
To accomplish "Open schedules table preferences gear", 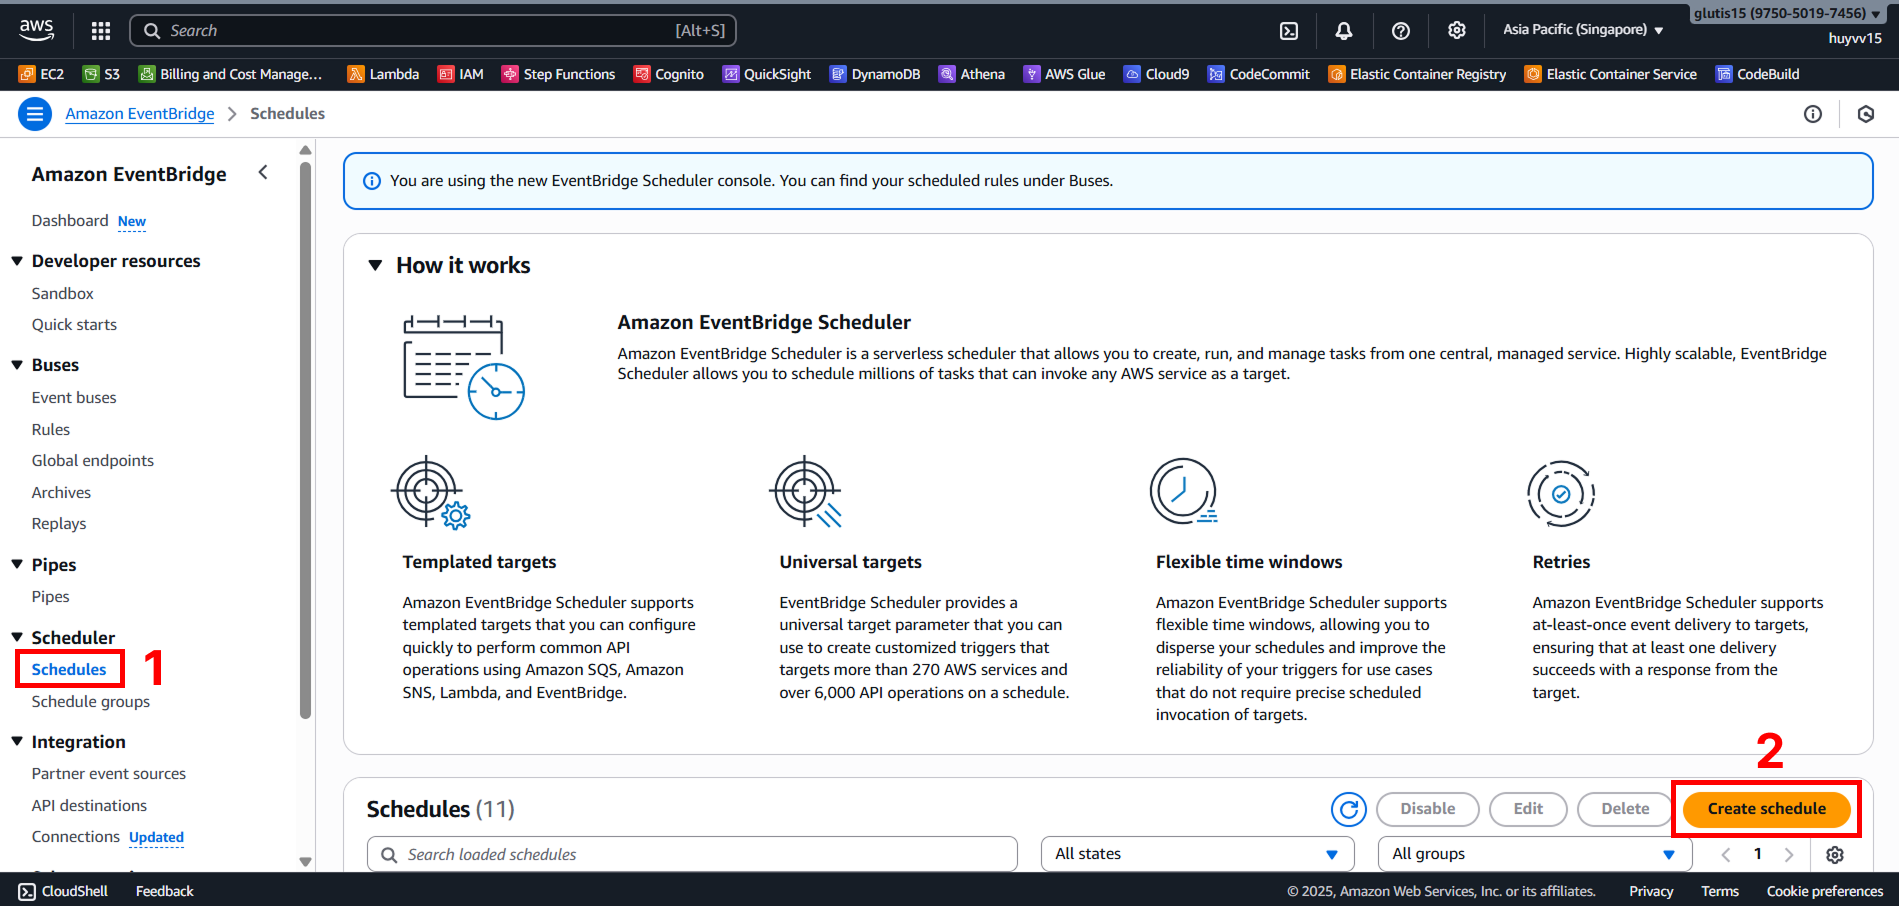I will coord(1834,855).
